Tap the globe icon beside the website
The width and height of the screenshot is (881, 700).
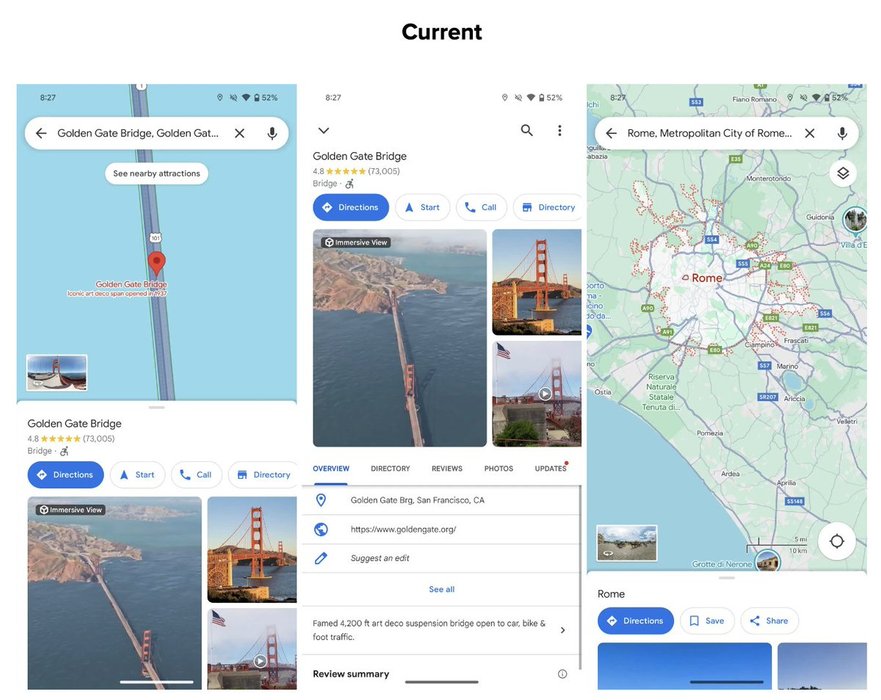321,529
